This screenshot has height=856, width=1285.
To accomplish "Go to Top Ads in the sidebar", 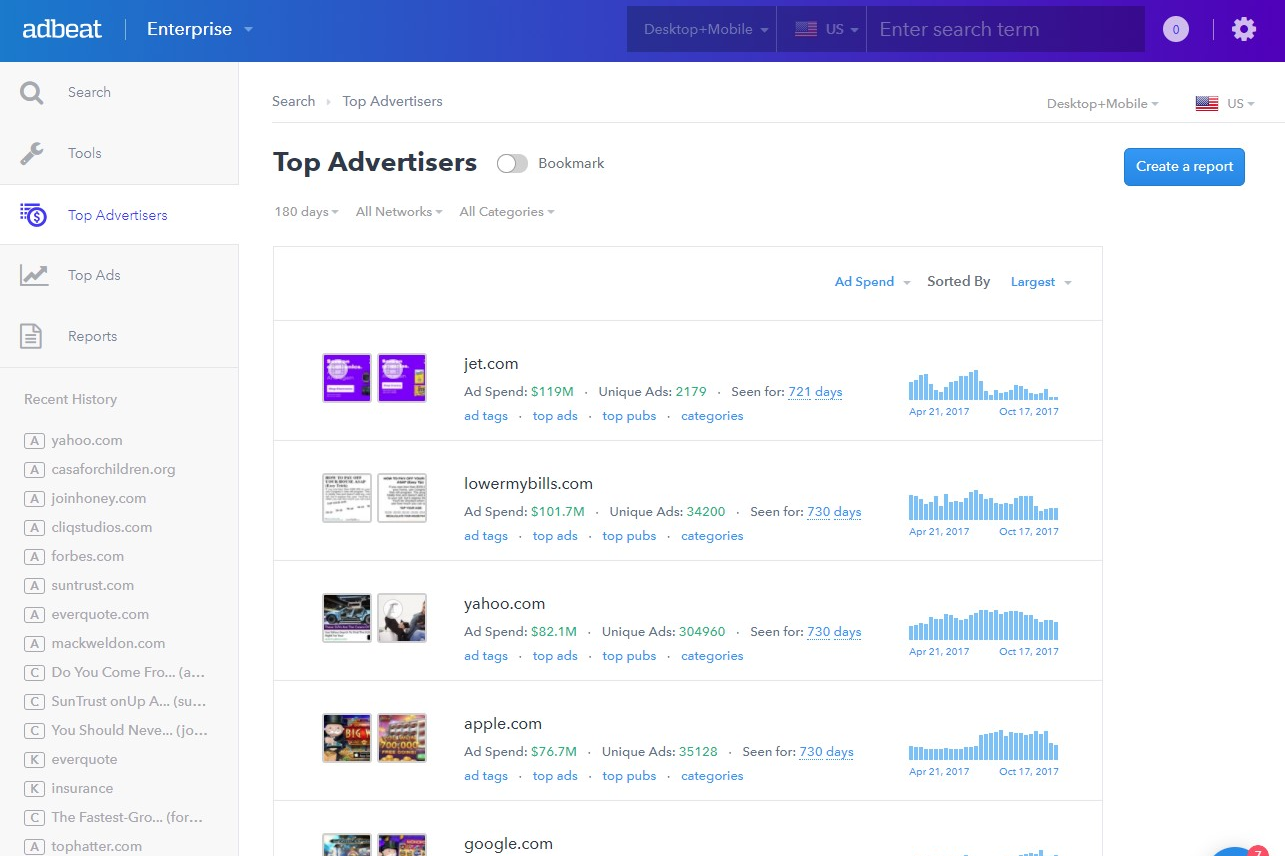I will click(x=94, y=276).
